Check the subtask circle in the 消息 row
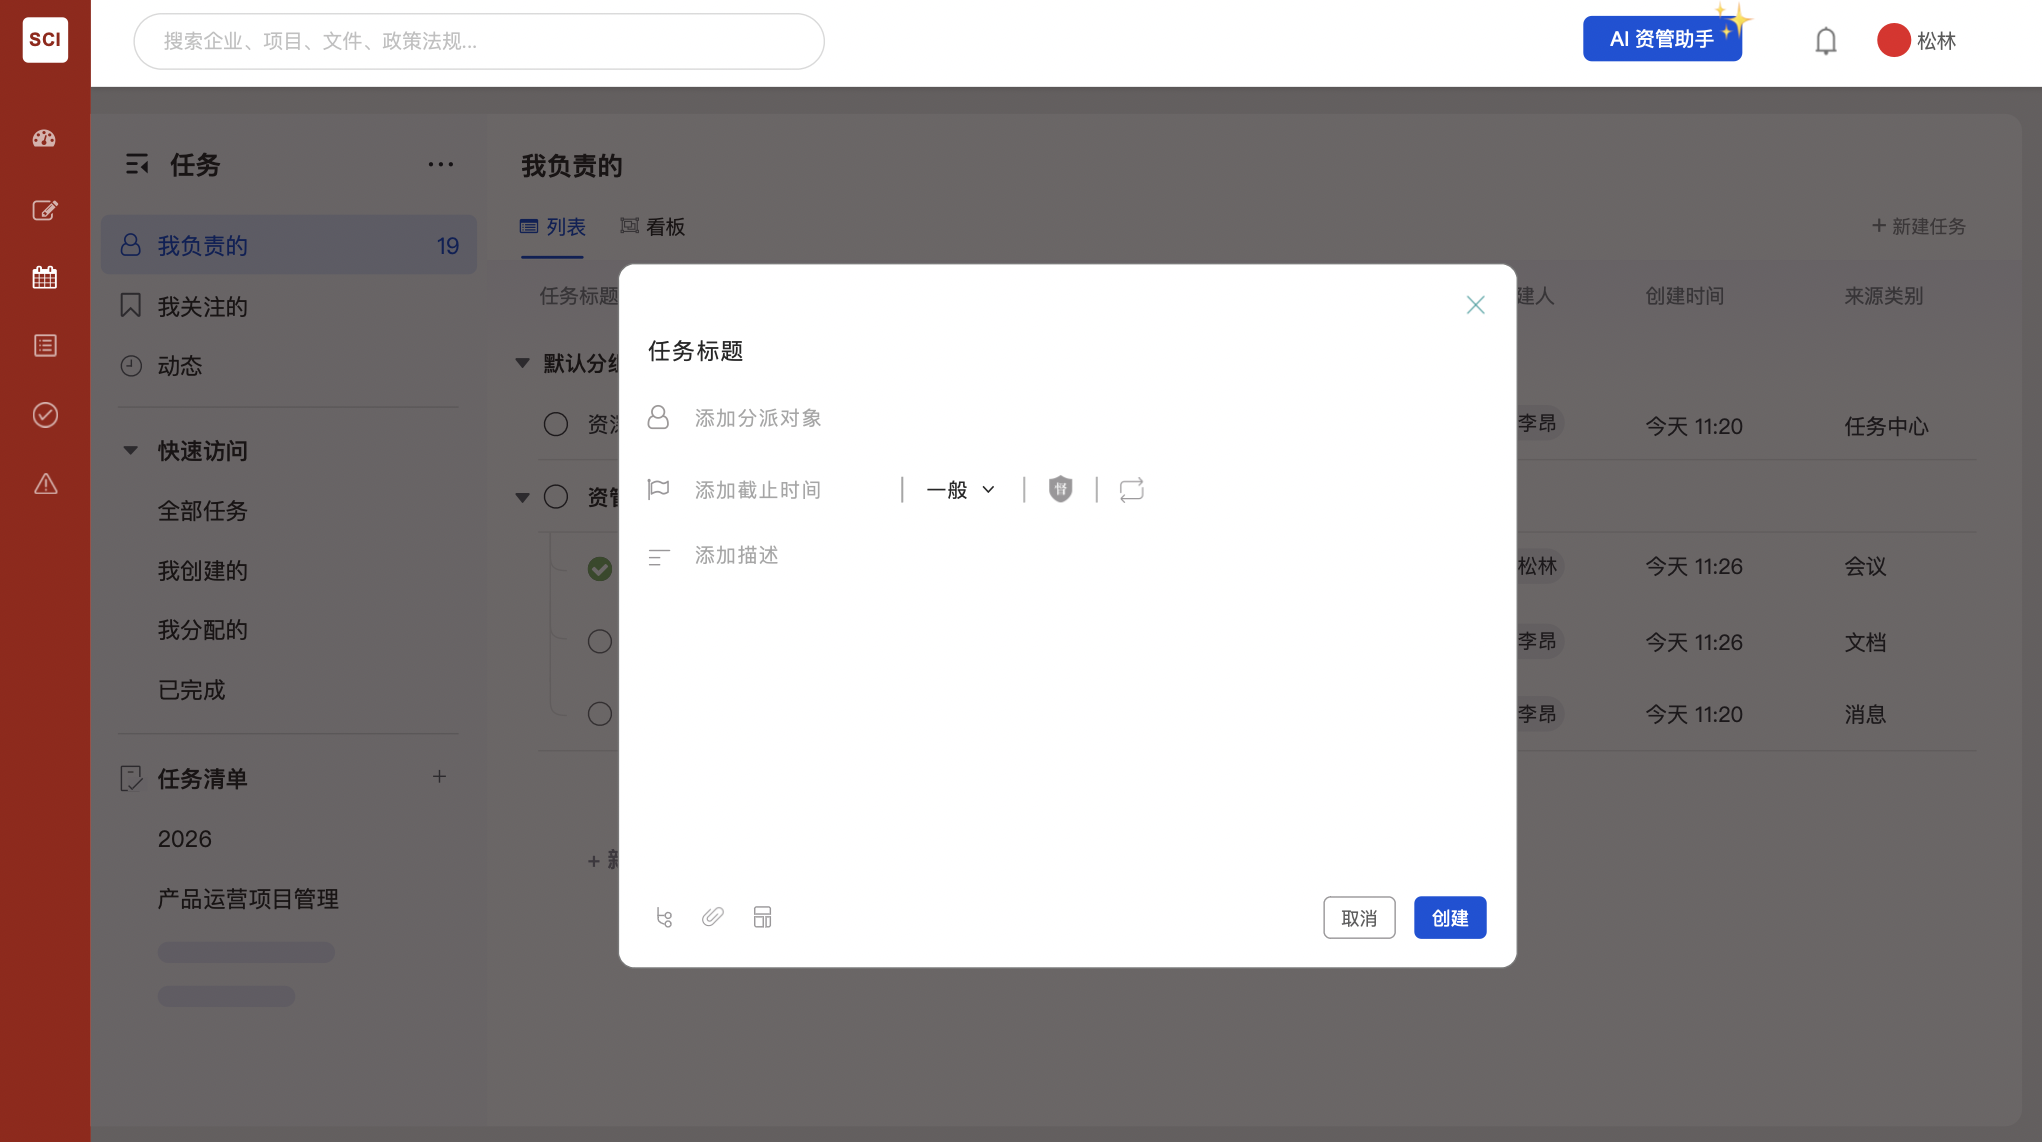This screenshot has height=1142, width=2042. (600, 714)
